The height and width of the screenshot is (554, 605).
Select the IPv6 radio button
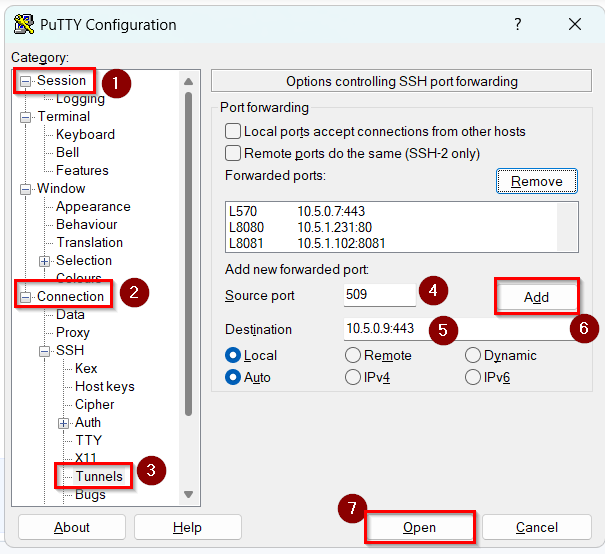tap(473, 377)
